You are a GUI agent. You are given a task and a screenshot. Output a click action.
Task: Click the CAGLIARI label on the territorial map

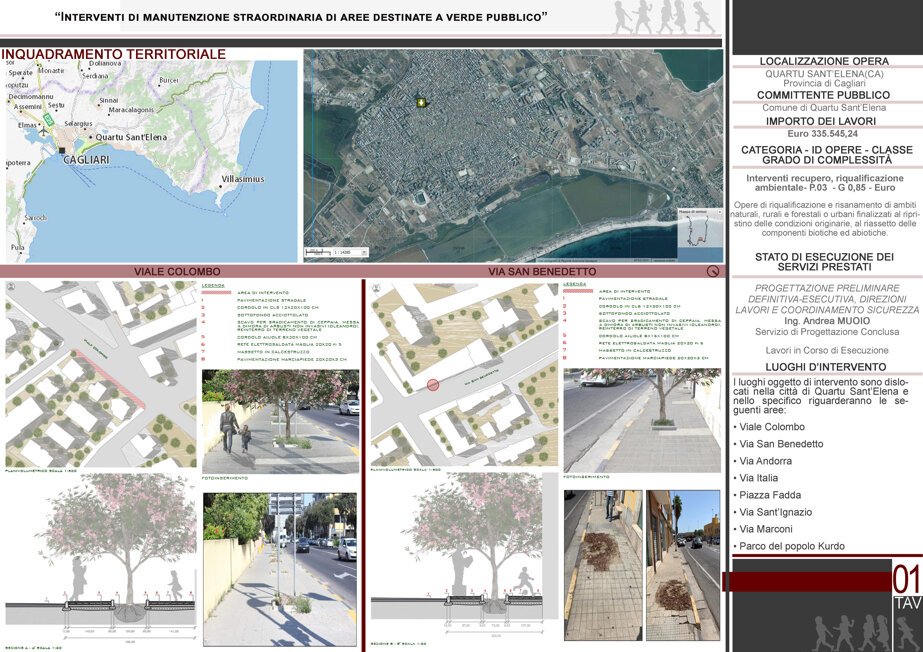point(86,160)
